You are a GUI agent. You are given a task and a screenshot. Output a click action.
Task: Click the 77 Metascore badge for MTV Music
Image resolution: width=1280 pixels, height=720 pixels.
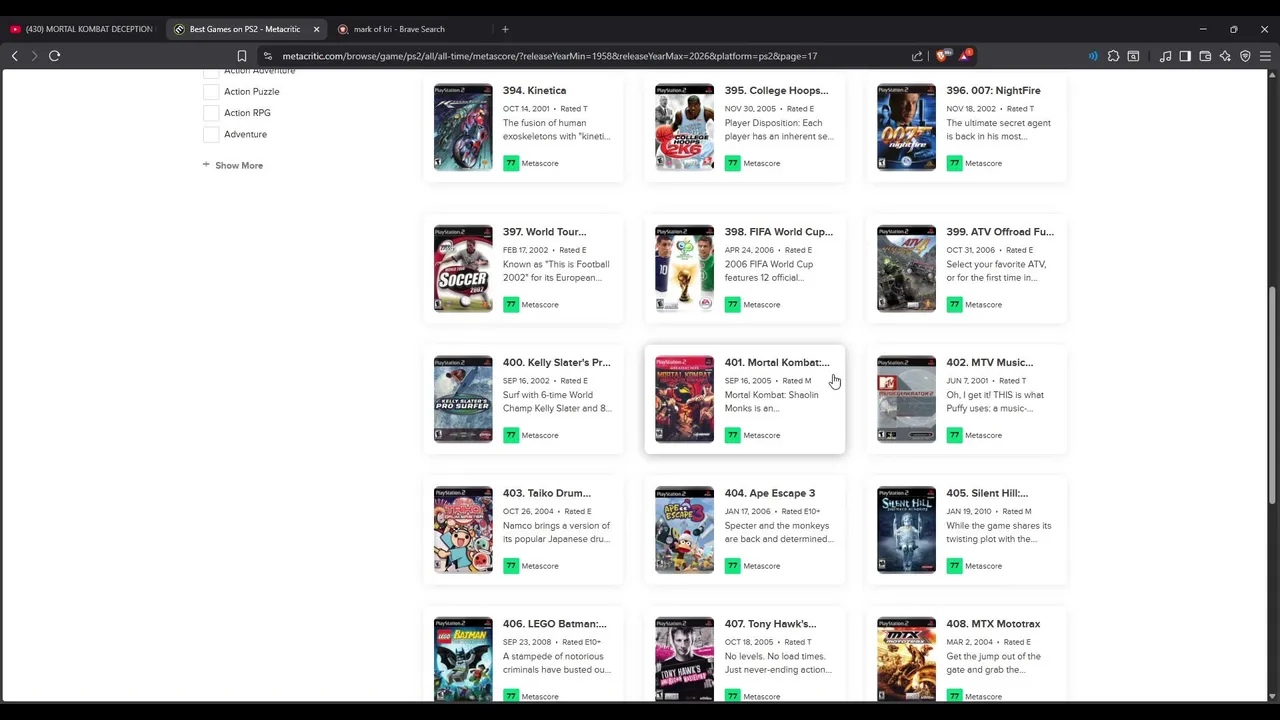click(x=954, y=435)
